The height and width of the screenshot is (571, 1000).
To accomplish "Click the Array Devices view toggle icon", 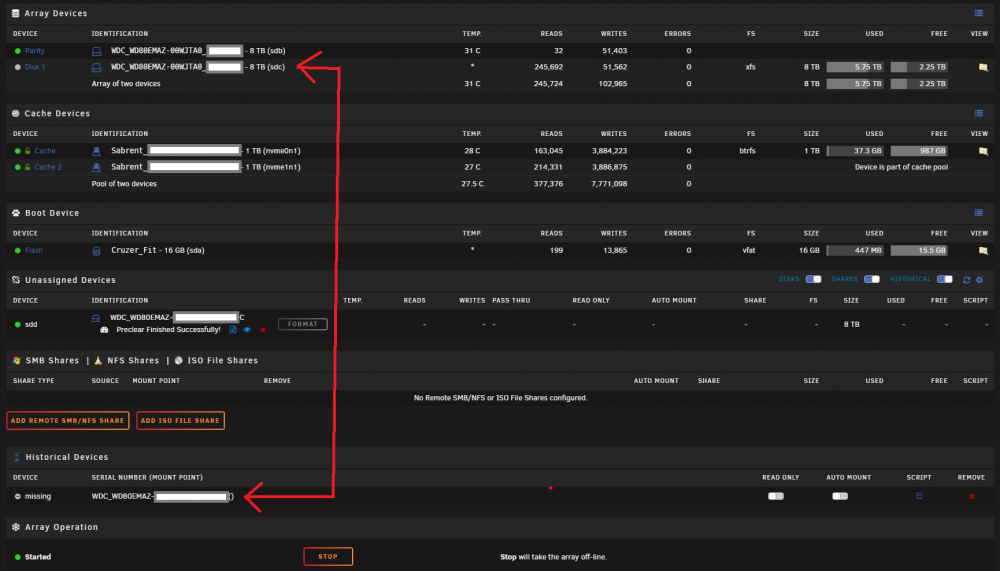I will (978, 13).
